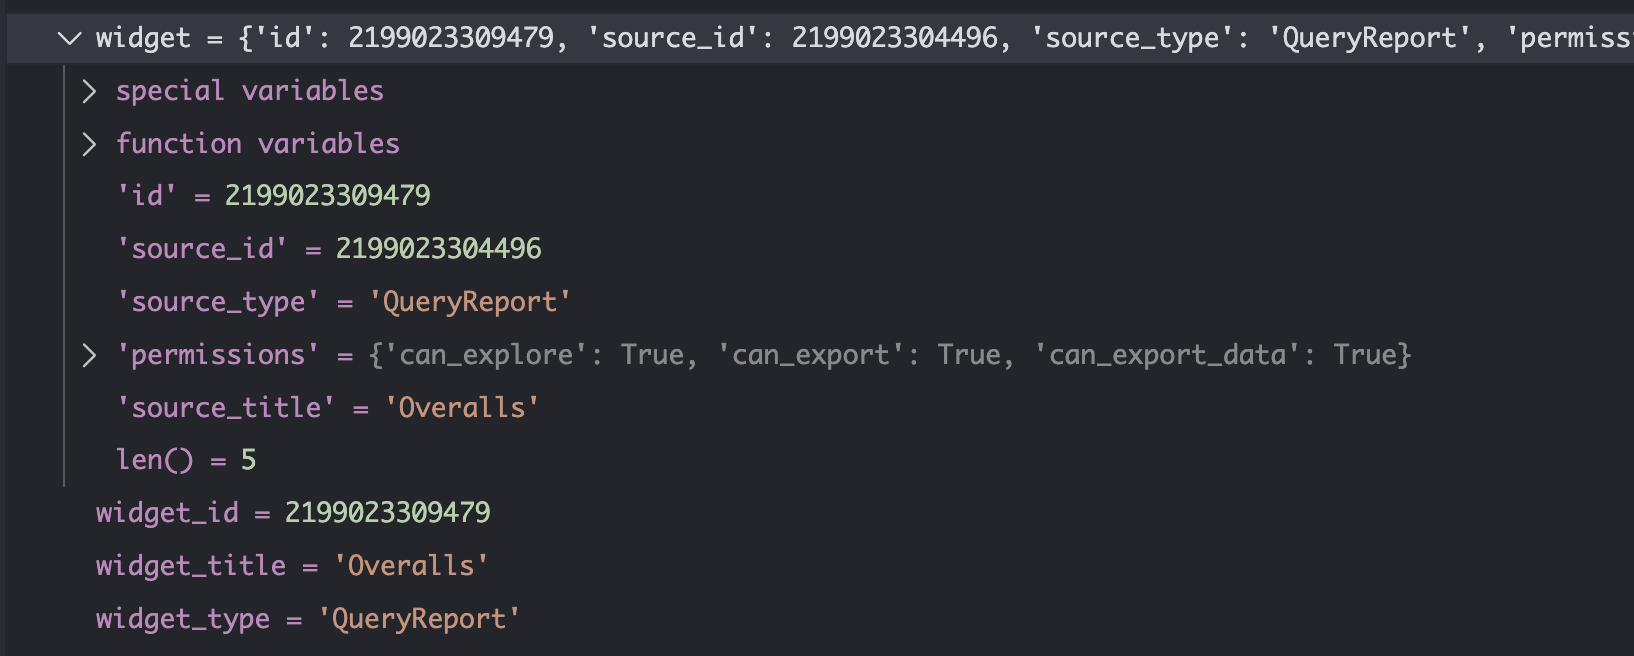Screen dimensions: 1634x656
Task: Select the widget_id variable name
Action: pos(167,513)
